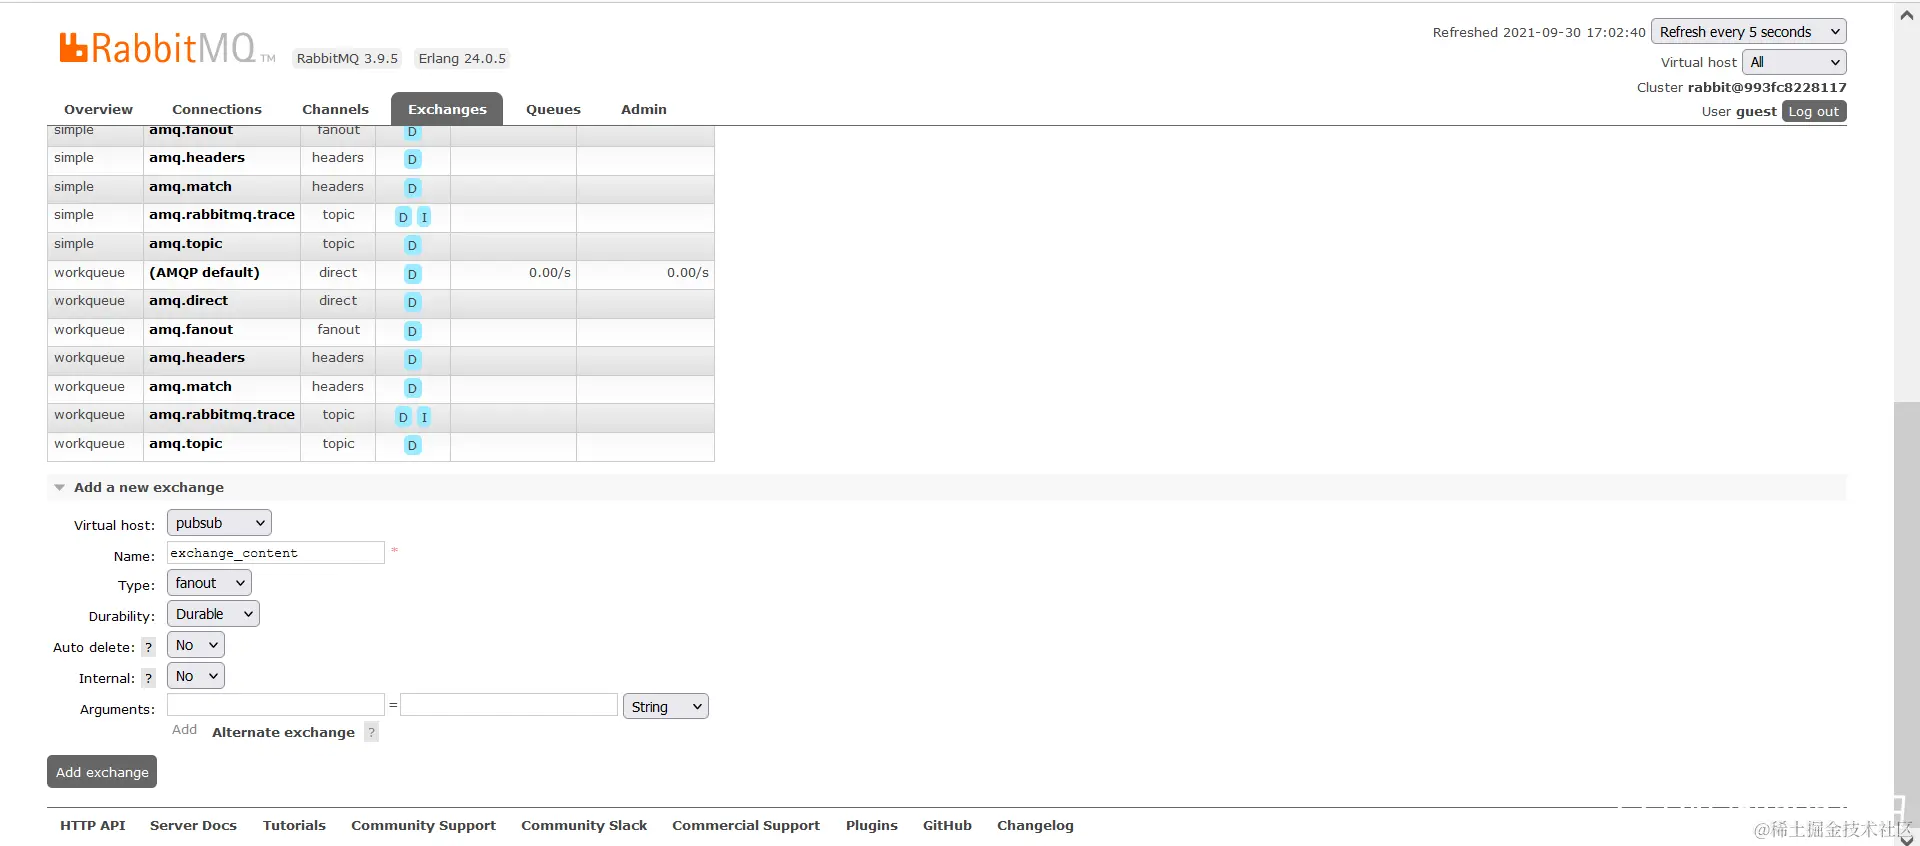This screenshot has height=846, width=1920.
Task: Click the scrollbar up arrow
Action: coord(1907,15)
